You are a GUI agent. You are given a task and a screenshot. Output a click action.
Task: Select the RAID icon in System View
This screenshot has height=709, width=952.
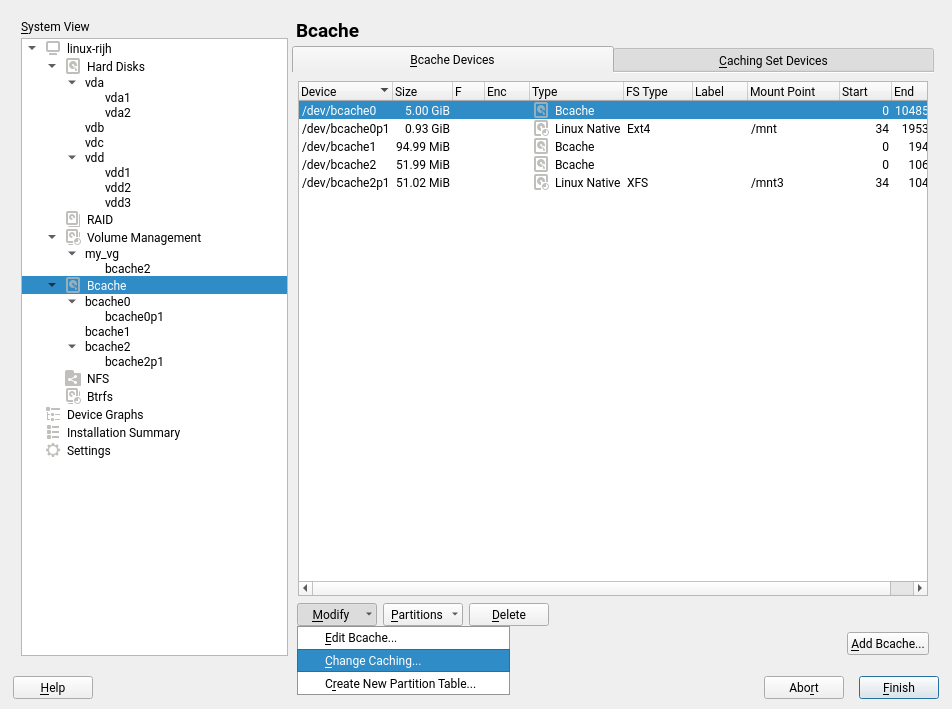pyautogui.click(x=72, y=219)
